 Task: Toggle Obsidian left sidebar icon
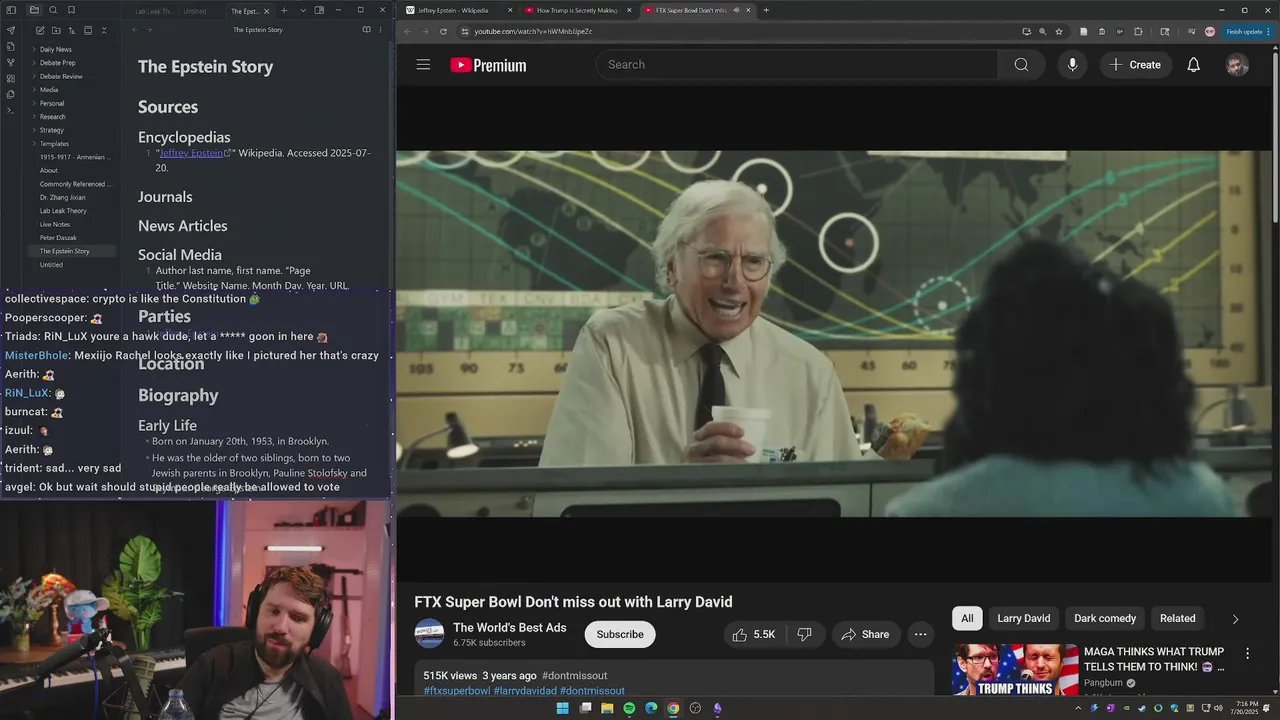click(11, 10)
